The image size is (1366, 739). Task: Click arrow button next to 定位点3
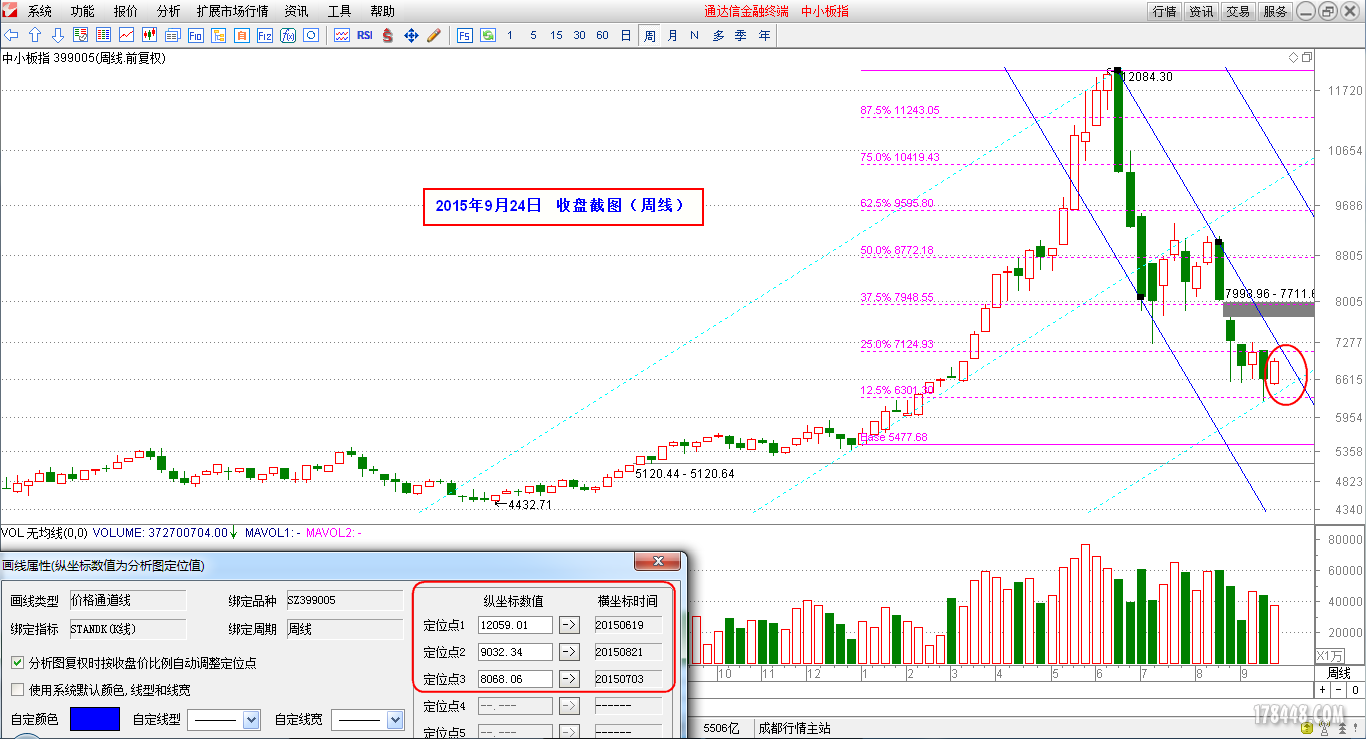(x=569, y=679)
